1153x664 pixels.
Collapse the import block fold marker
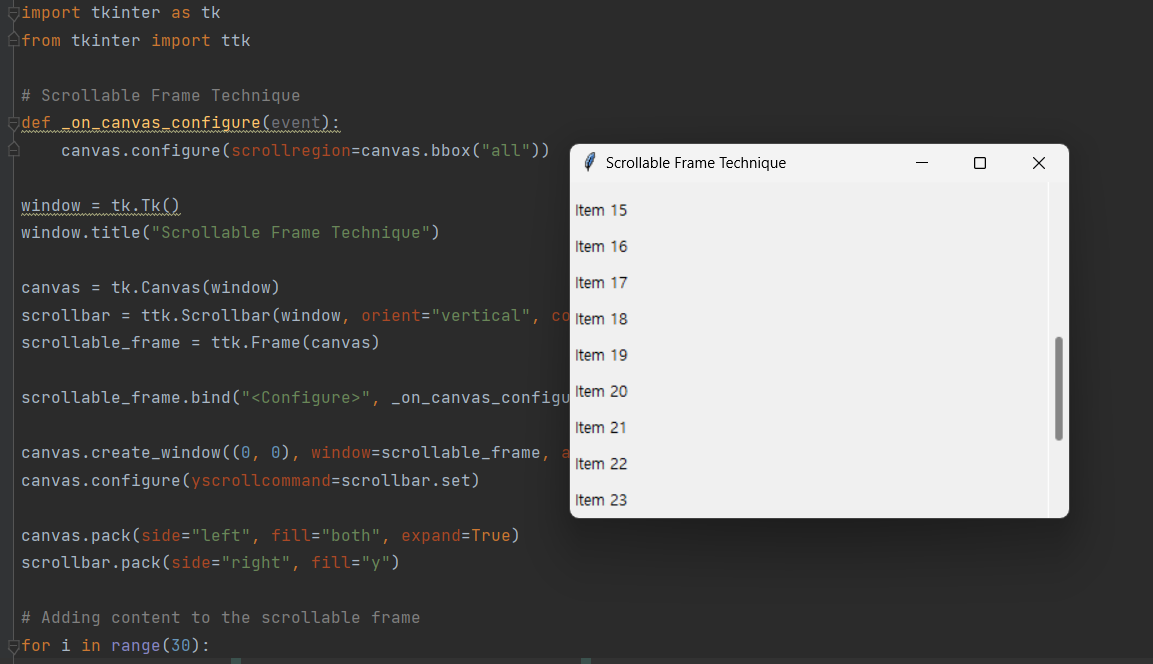[x=13, y=13]
